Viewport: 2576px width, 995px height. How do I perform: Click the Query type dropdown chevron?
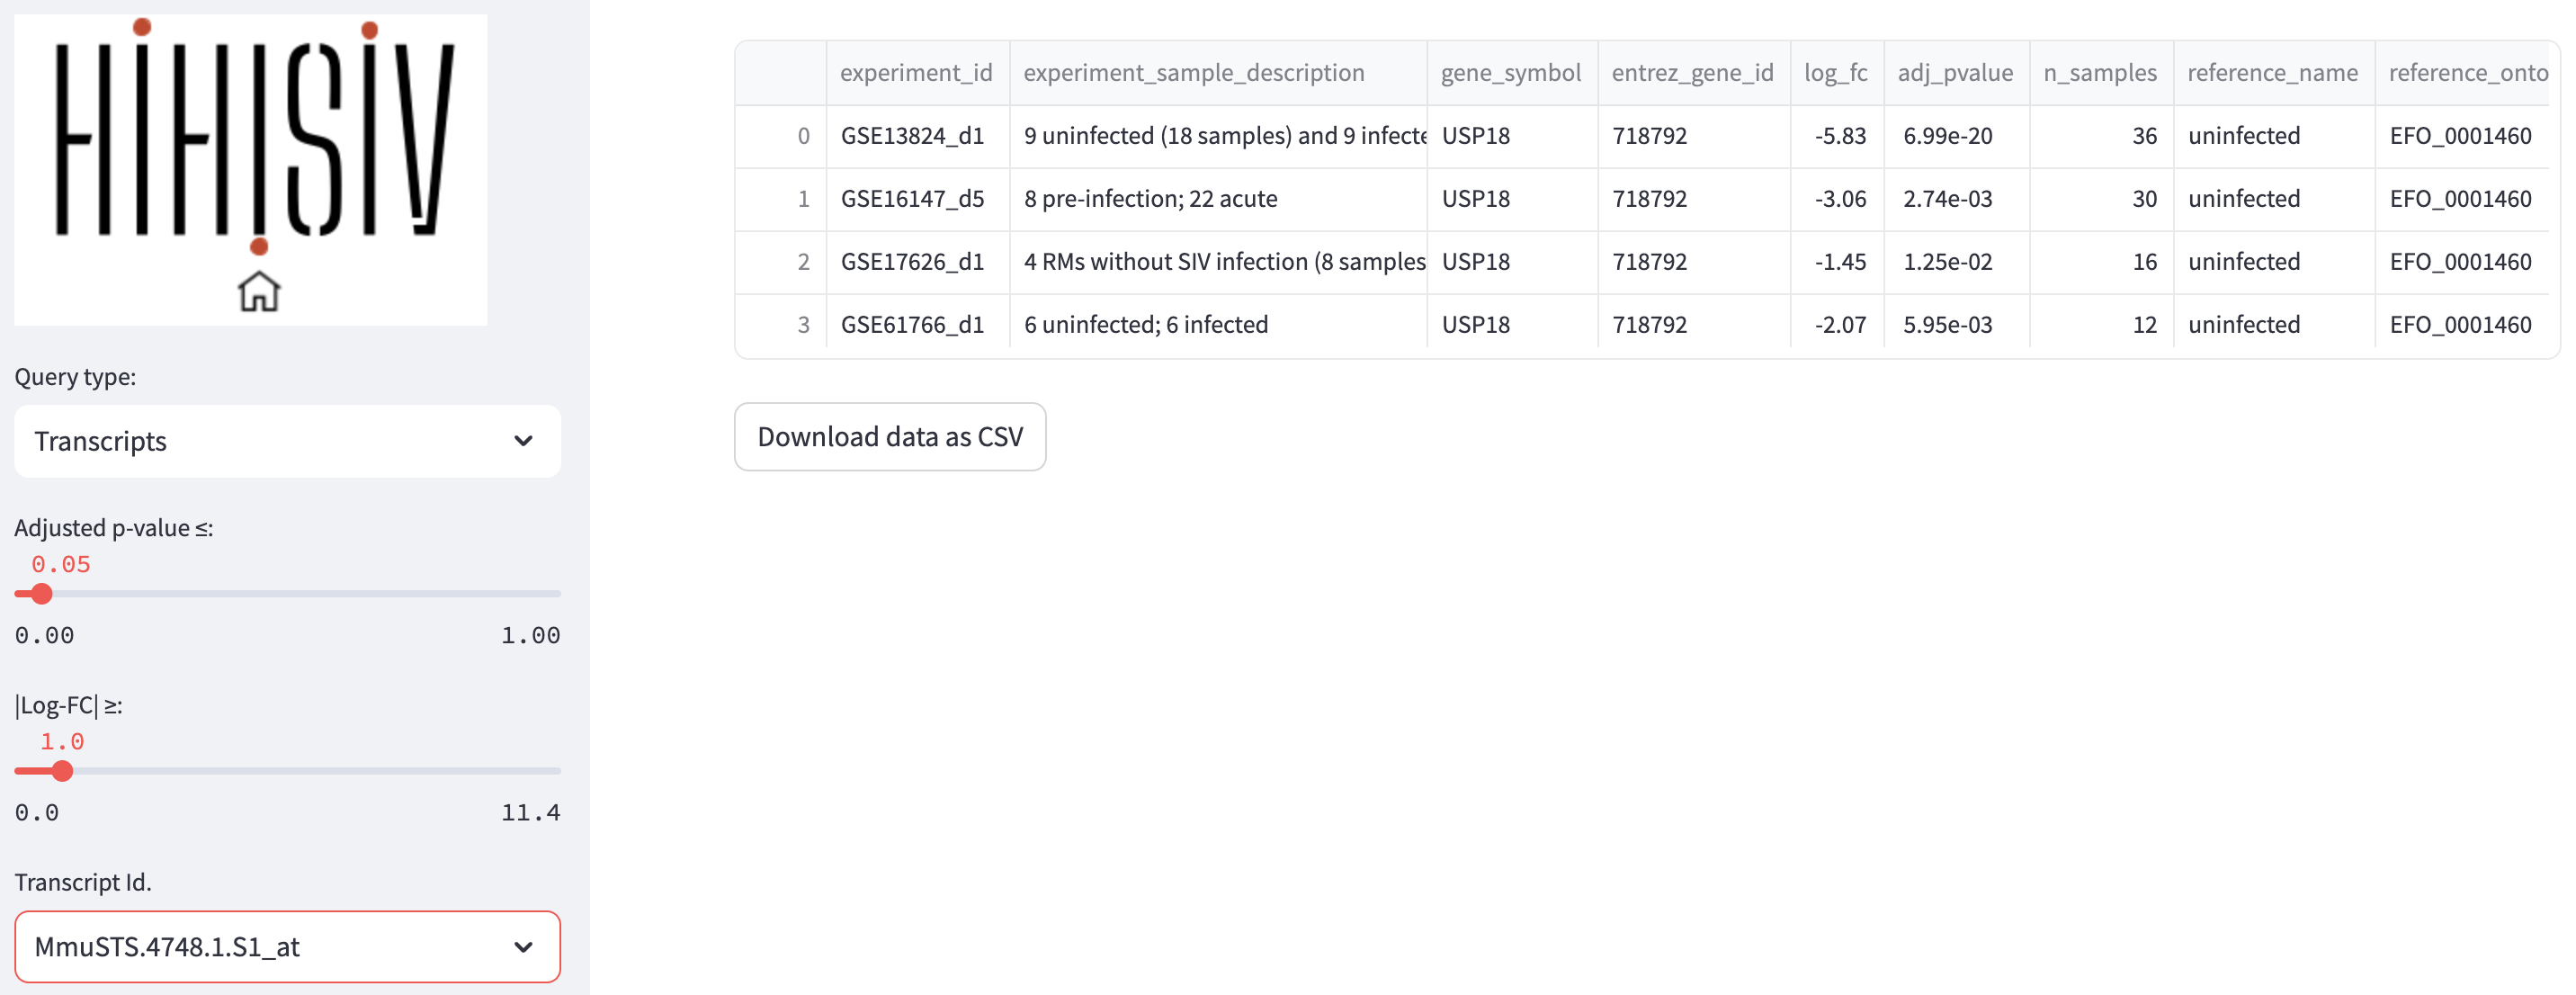coord(523,441)
